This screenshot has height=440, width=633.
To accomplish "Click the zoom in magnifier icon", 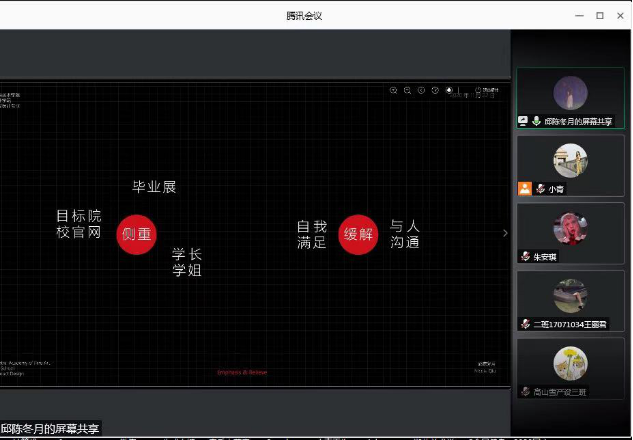I will pyautogui.click(x=394, y=91).
